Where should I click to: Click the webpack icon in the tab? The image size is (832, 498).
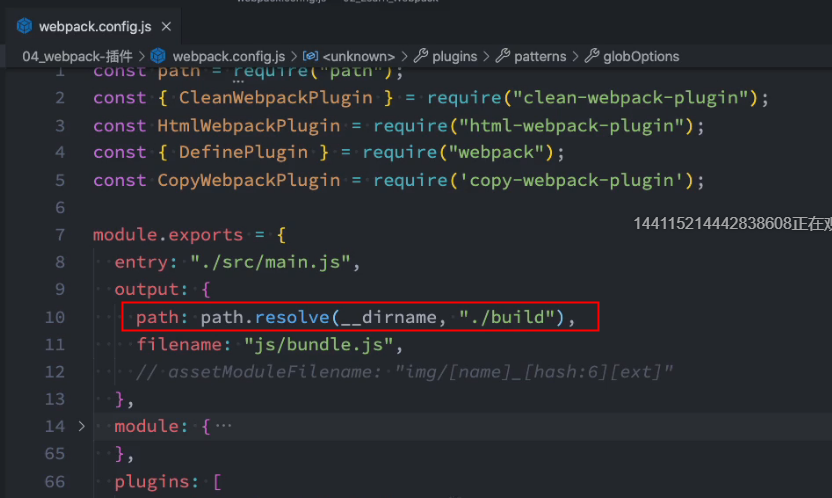(24, 26)
